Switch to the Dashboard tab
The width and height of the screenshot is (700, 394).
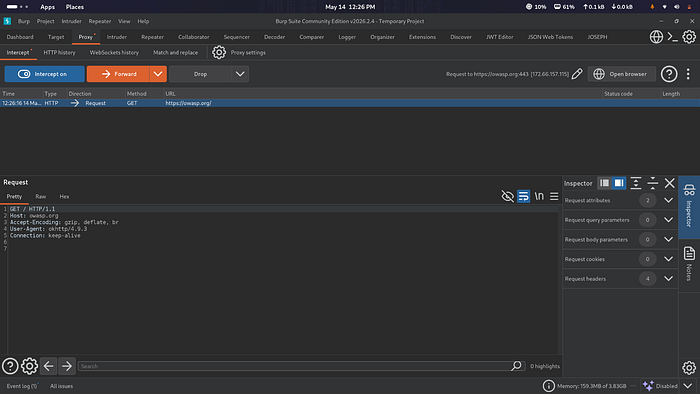[20, 37]
